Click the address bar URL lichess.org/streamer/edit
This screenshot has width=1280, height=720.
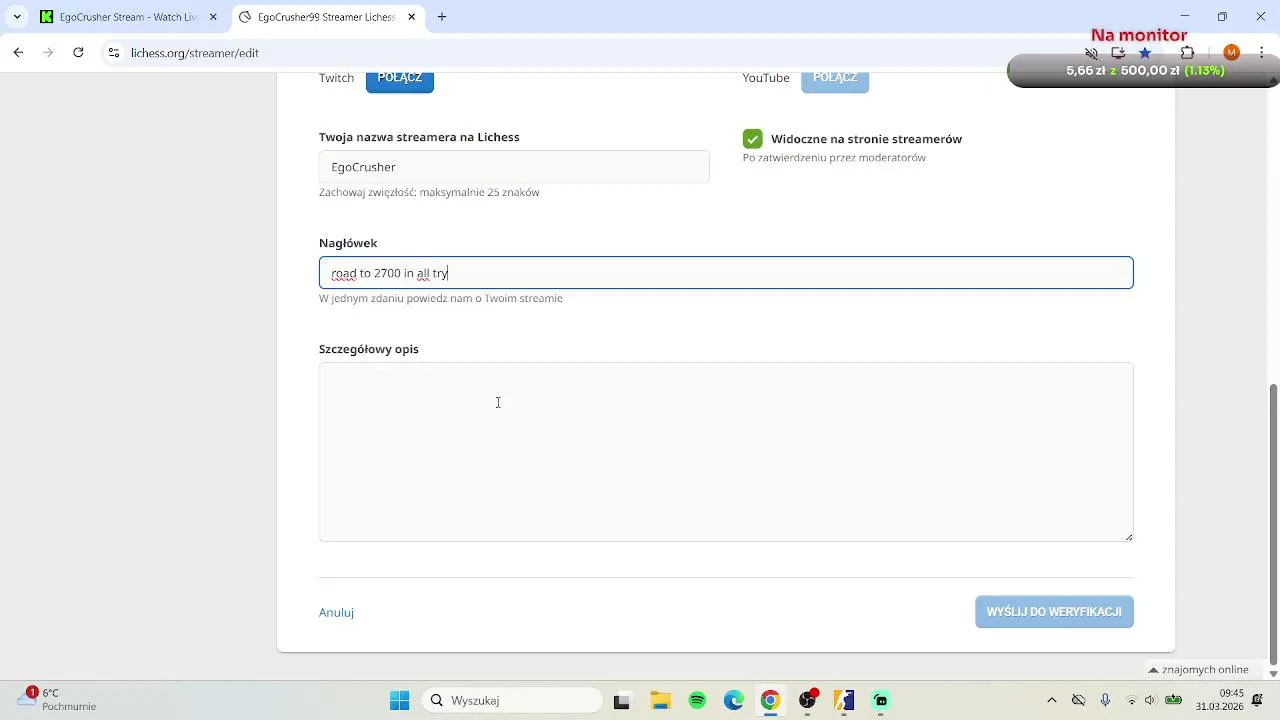[195, 53]
